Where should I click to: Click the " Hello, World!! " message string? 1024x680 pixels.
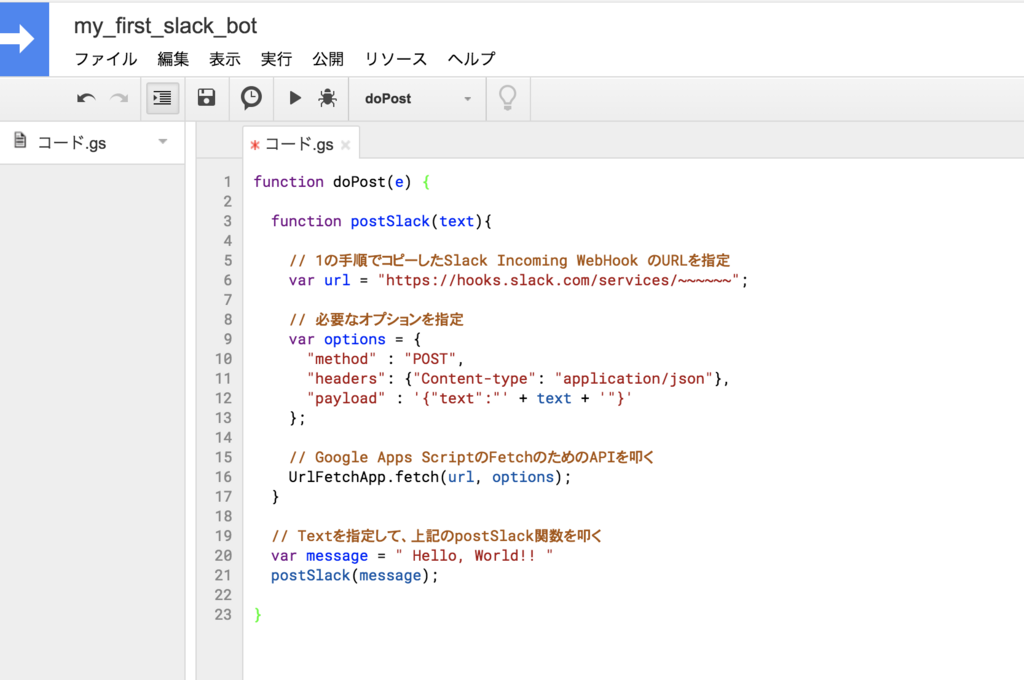[474, 556]
